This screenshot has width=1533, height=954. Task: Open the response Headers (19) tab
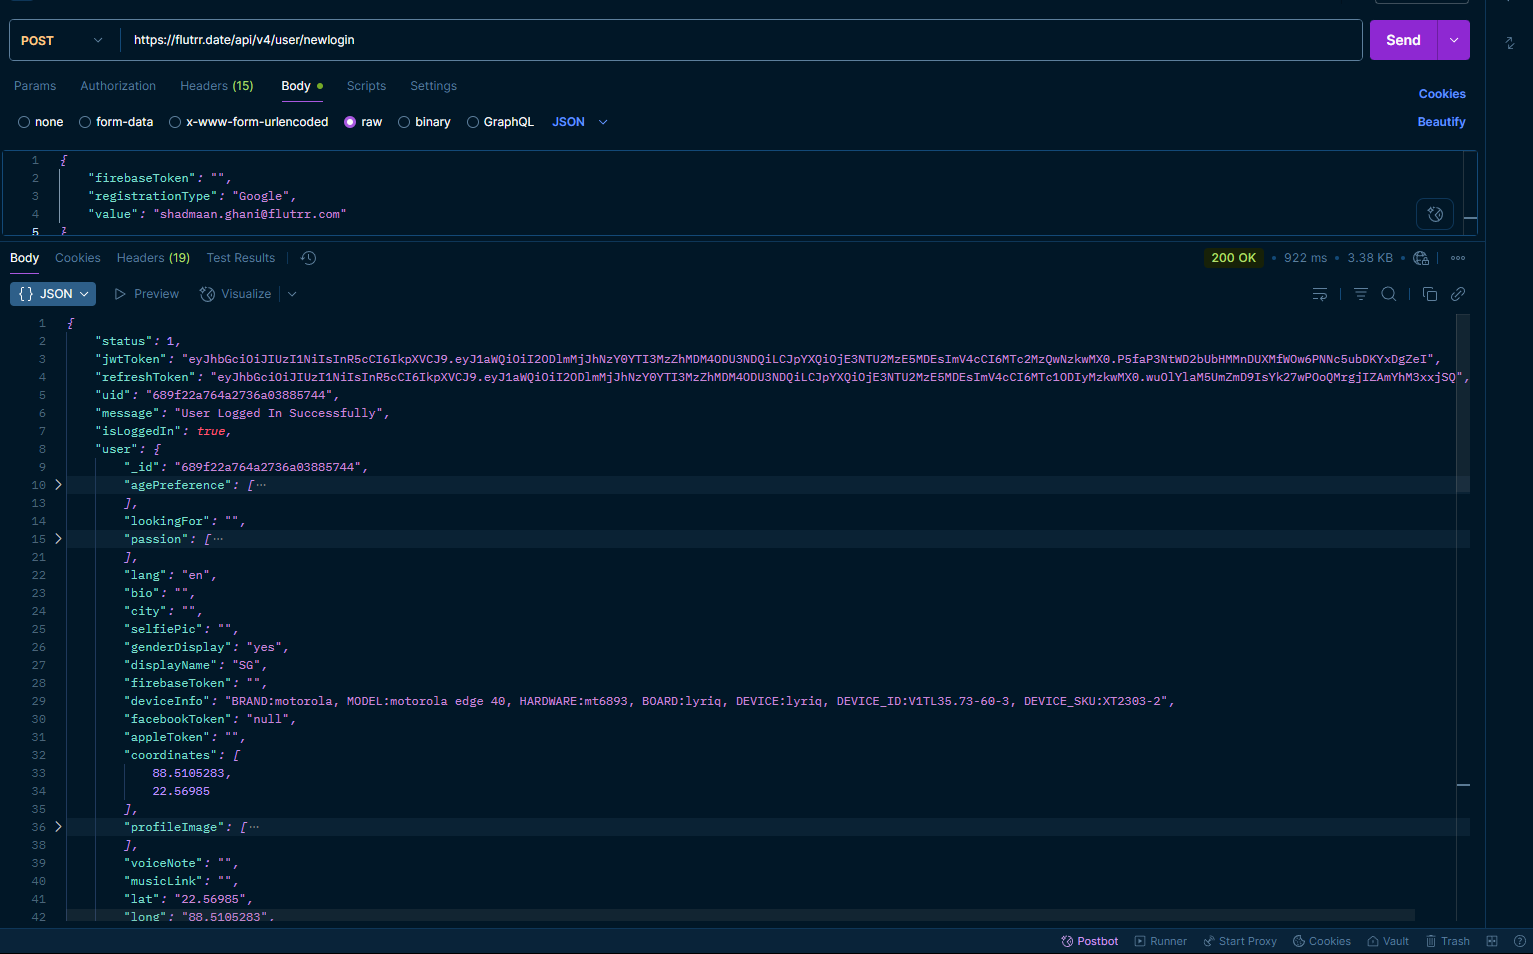pos(153,258)
